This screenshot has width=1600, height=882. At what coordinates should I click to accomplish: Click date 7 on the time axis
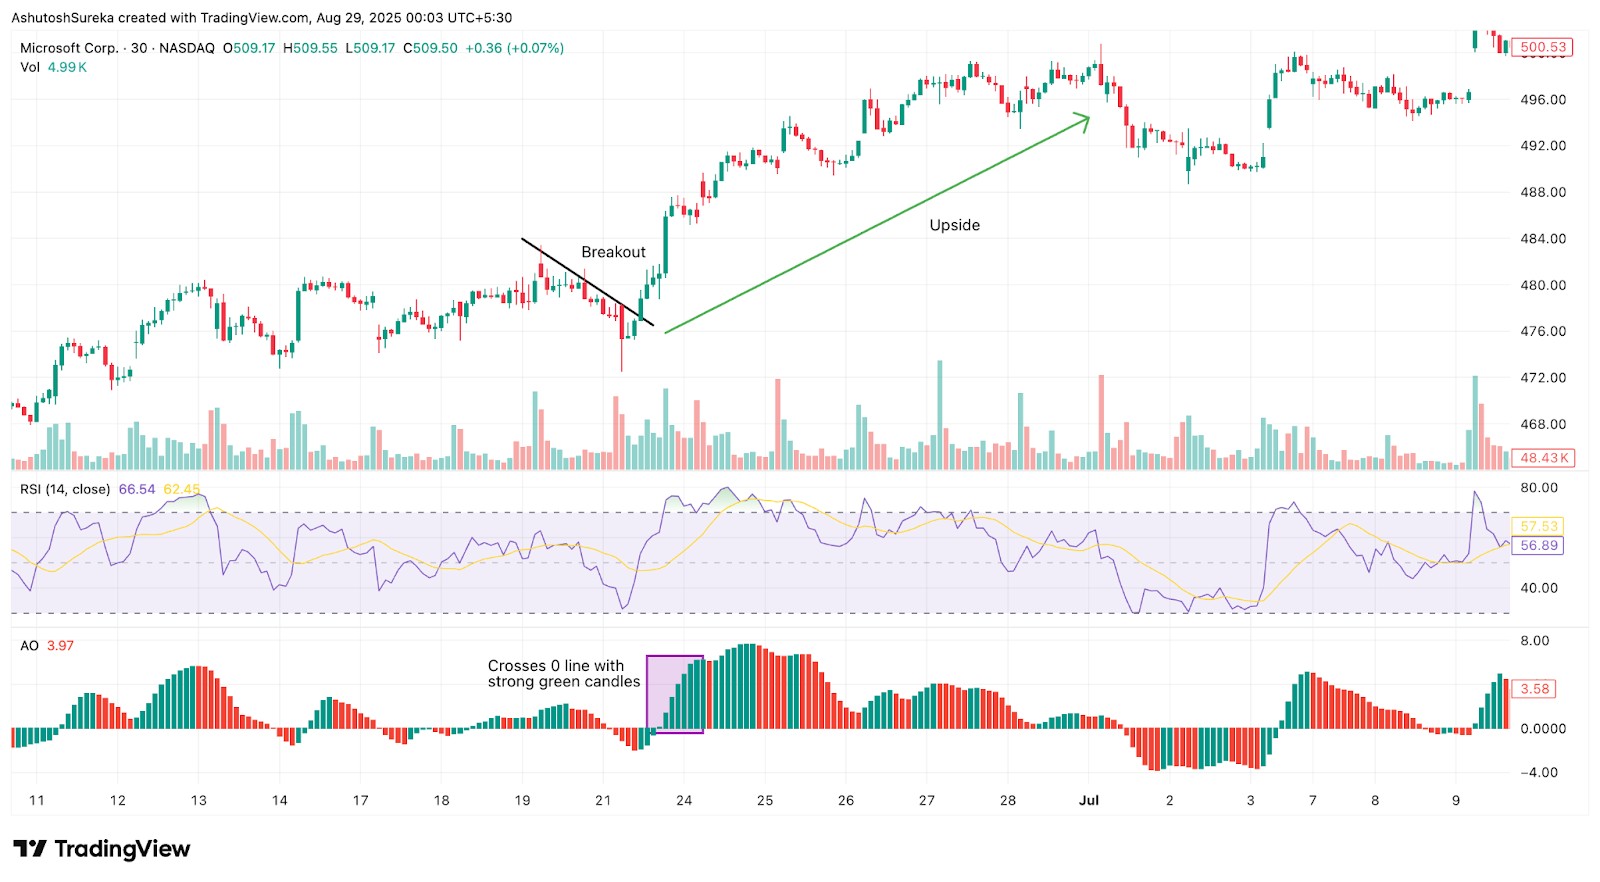coord(1313,800)
